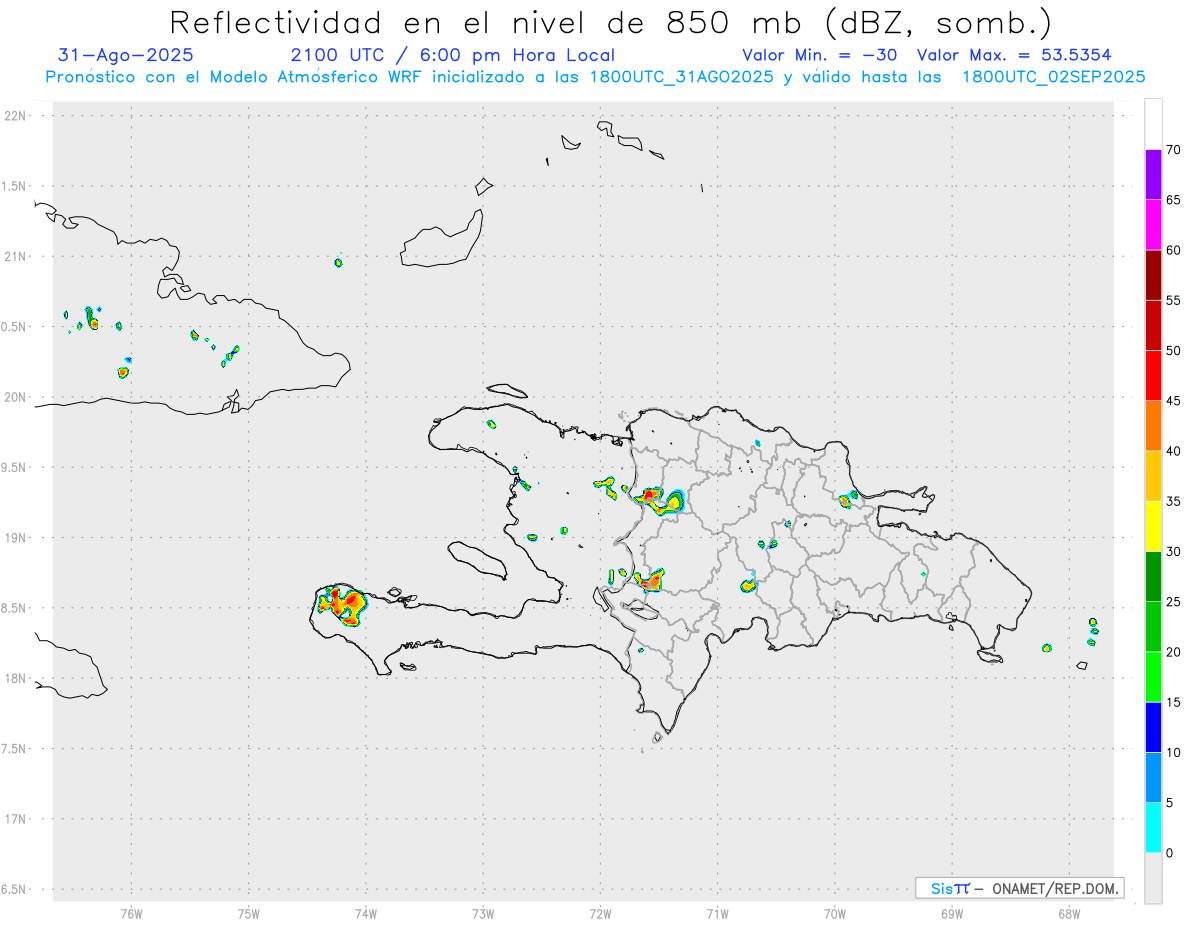
Task: Select the light blue 5–10 dBZ band
Action: tap(1153, 777)
